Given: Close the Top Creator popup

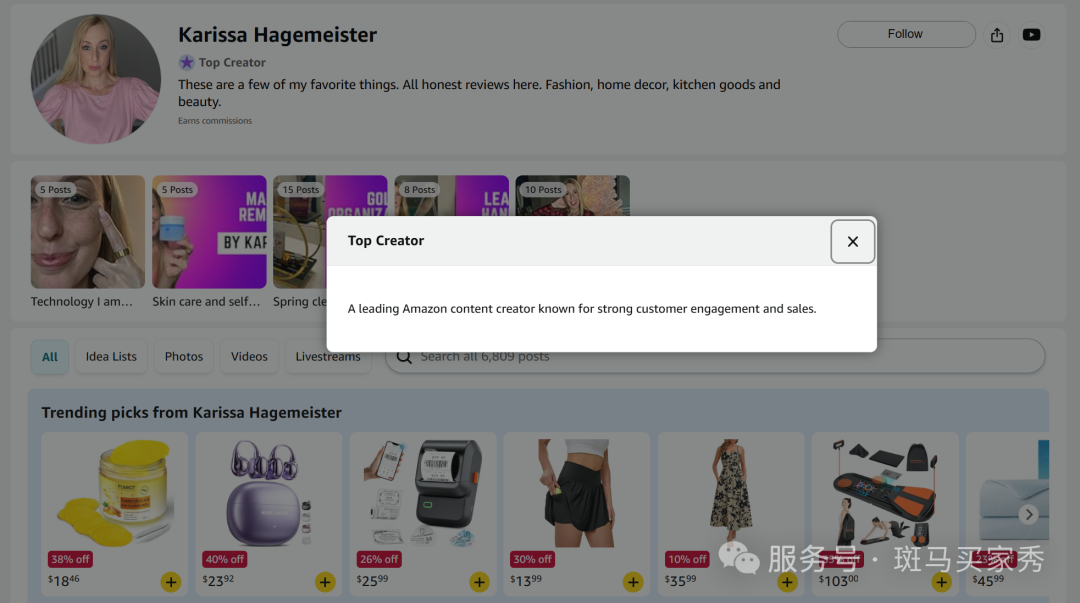Looking at the screenshot, I should (x=852, y=241).
